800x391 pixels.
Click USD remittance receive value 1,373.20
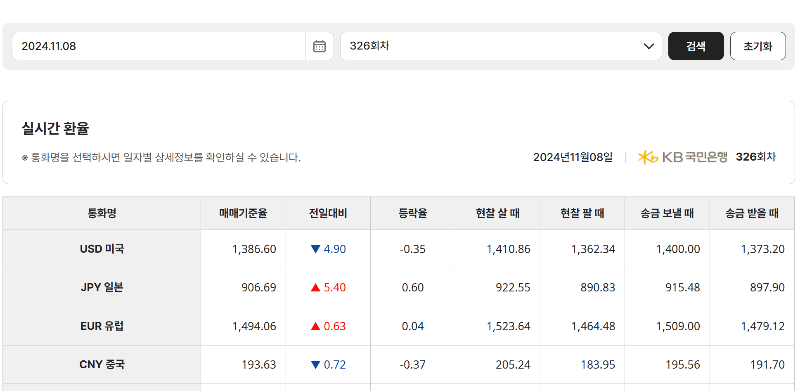pos(763,249)
